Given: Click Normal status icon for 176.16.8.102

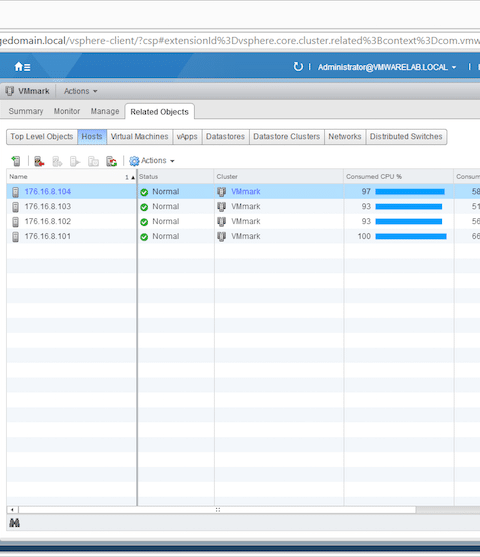Looking at the screenshot, I should [144, 222].
